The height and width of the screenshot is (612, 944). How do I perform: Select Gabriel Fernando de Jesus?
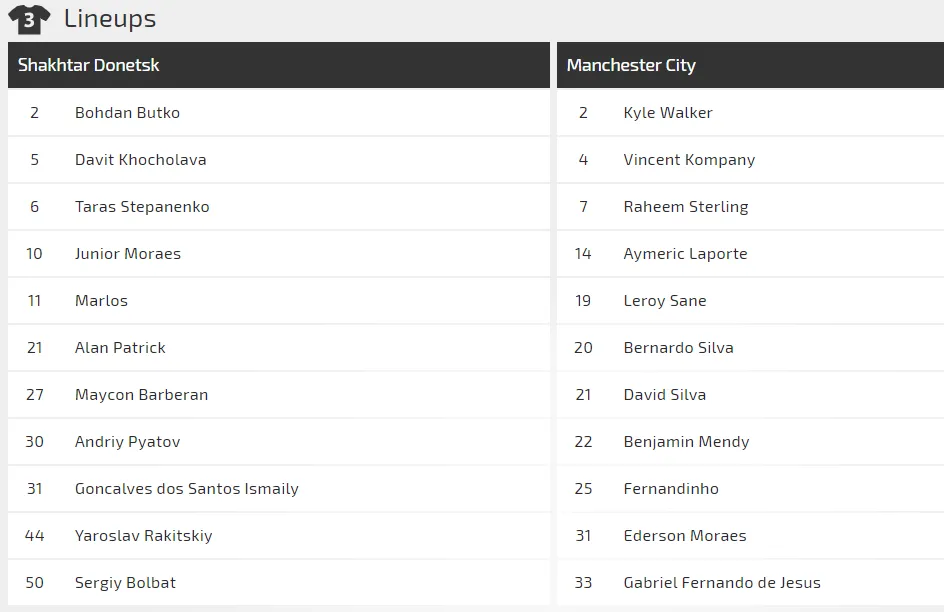tap(721, 583)
